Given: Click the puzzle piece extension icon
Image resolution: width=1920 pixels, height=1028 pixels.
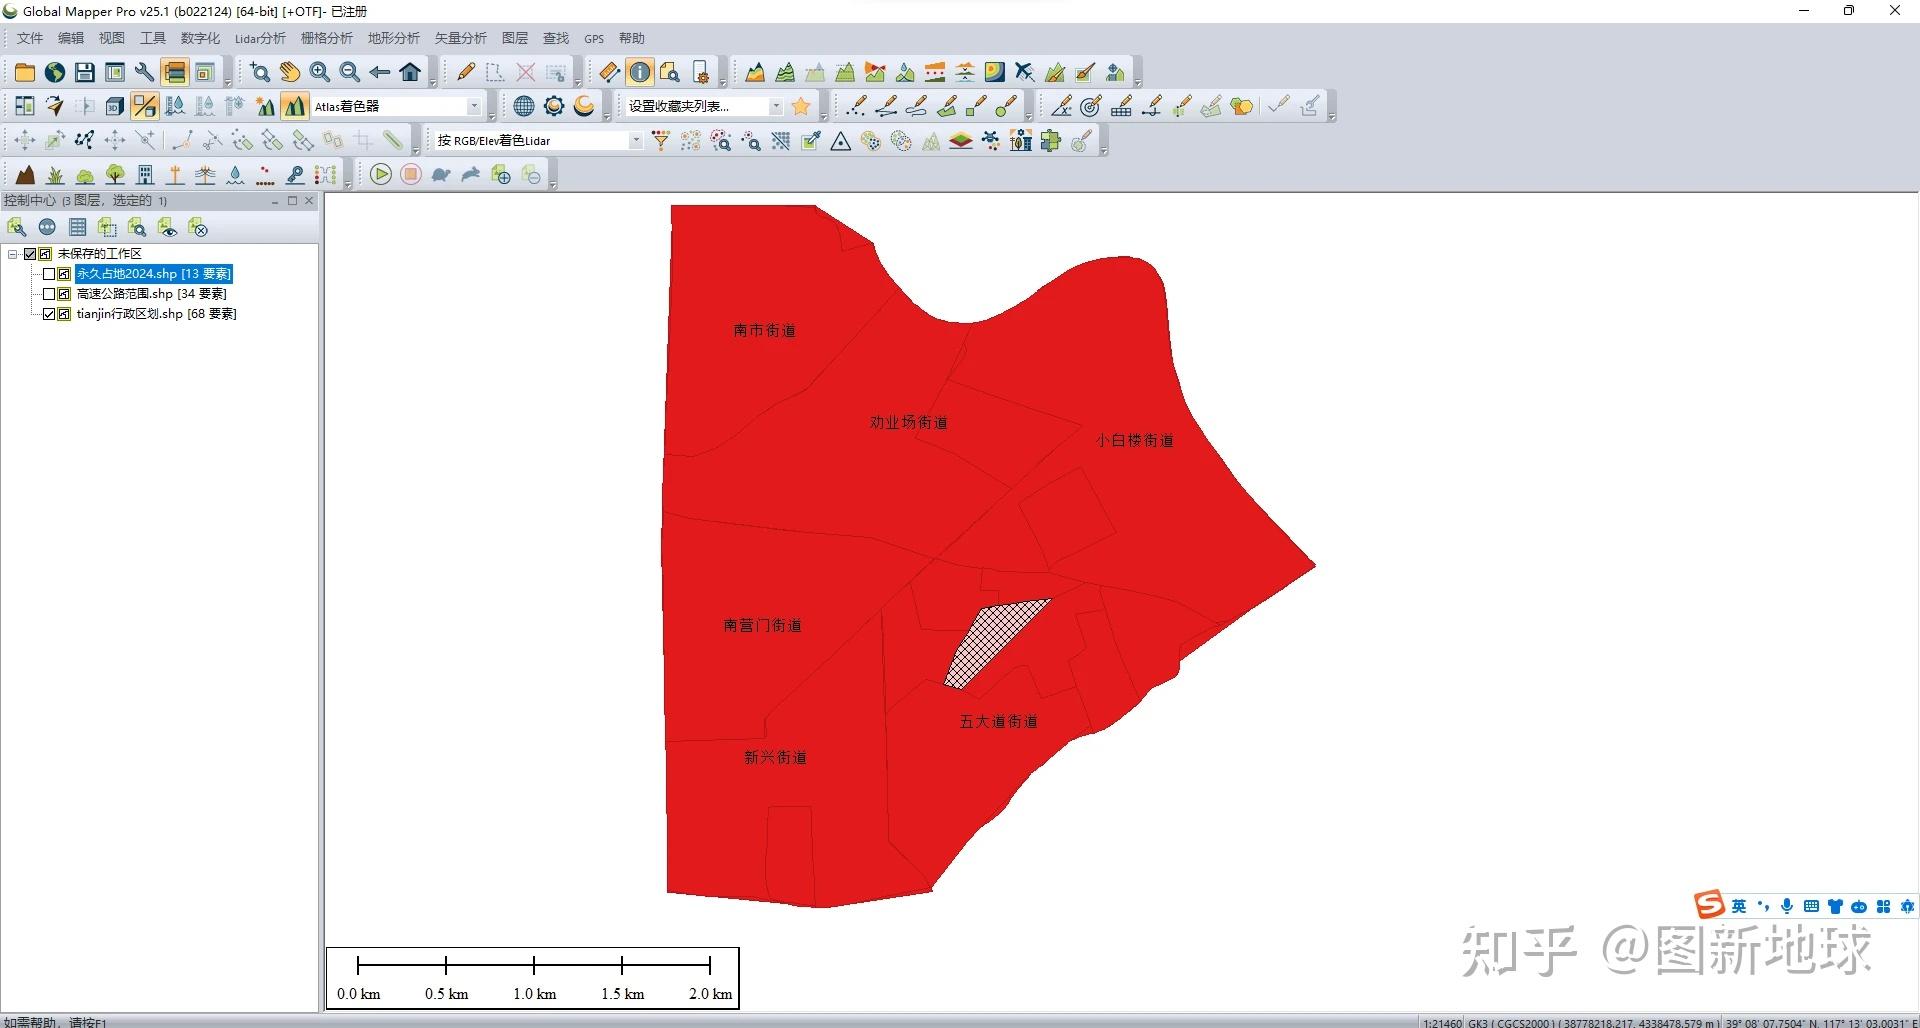Looking at the screenshot, I should pyautogui.click(x=1051, y=141).
